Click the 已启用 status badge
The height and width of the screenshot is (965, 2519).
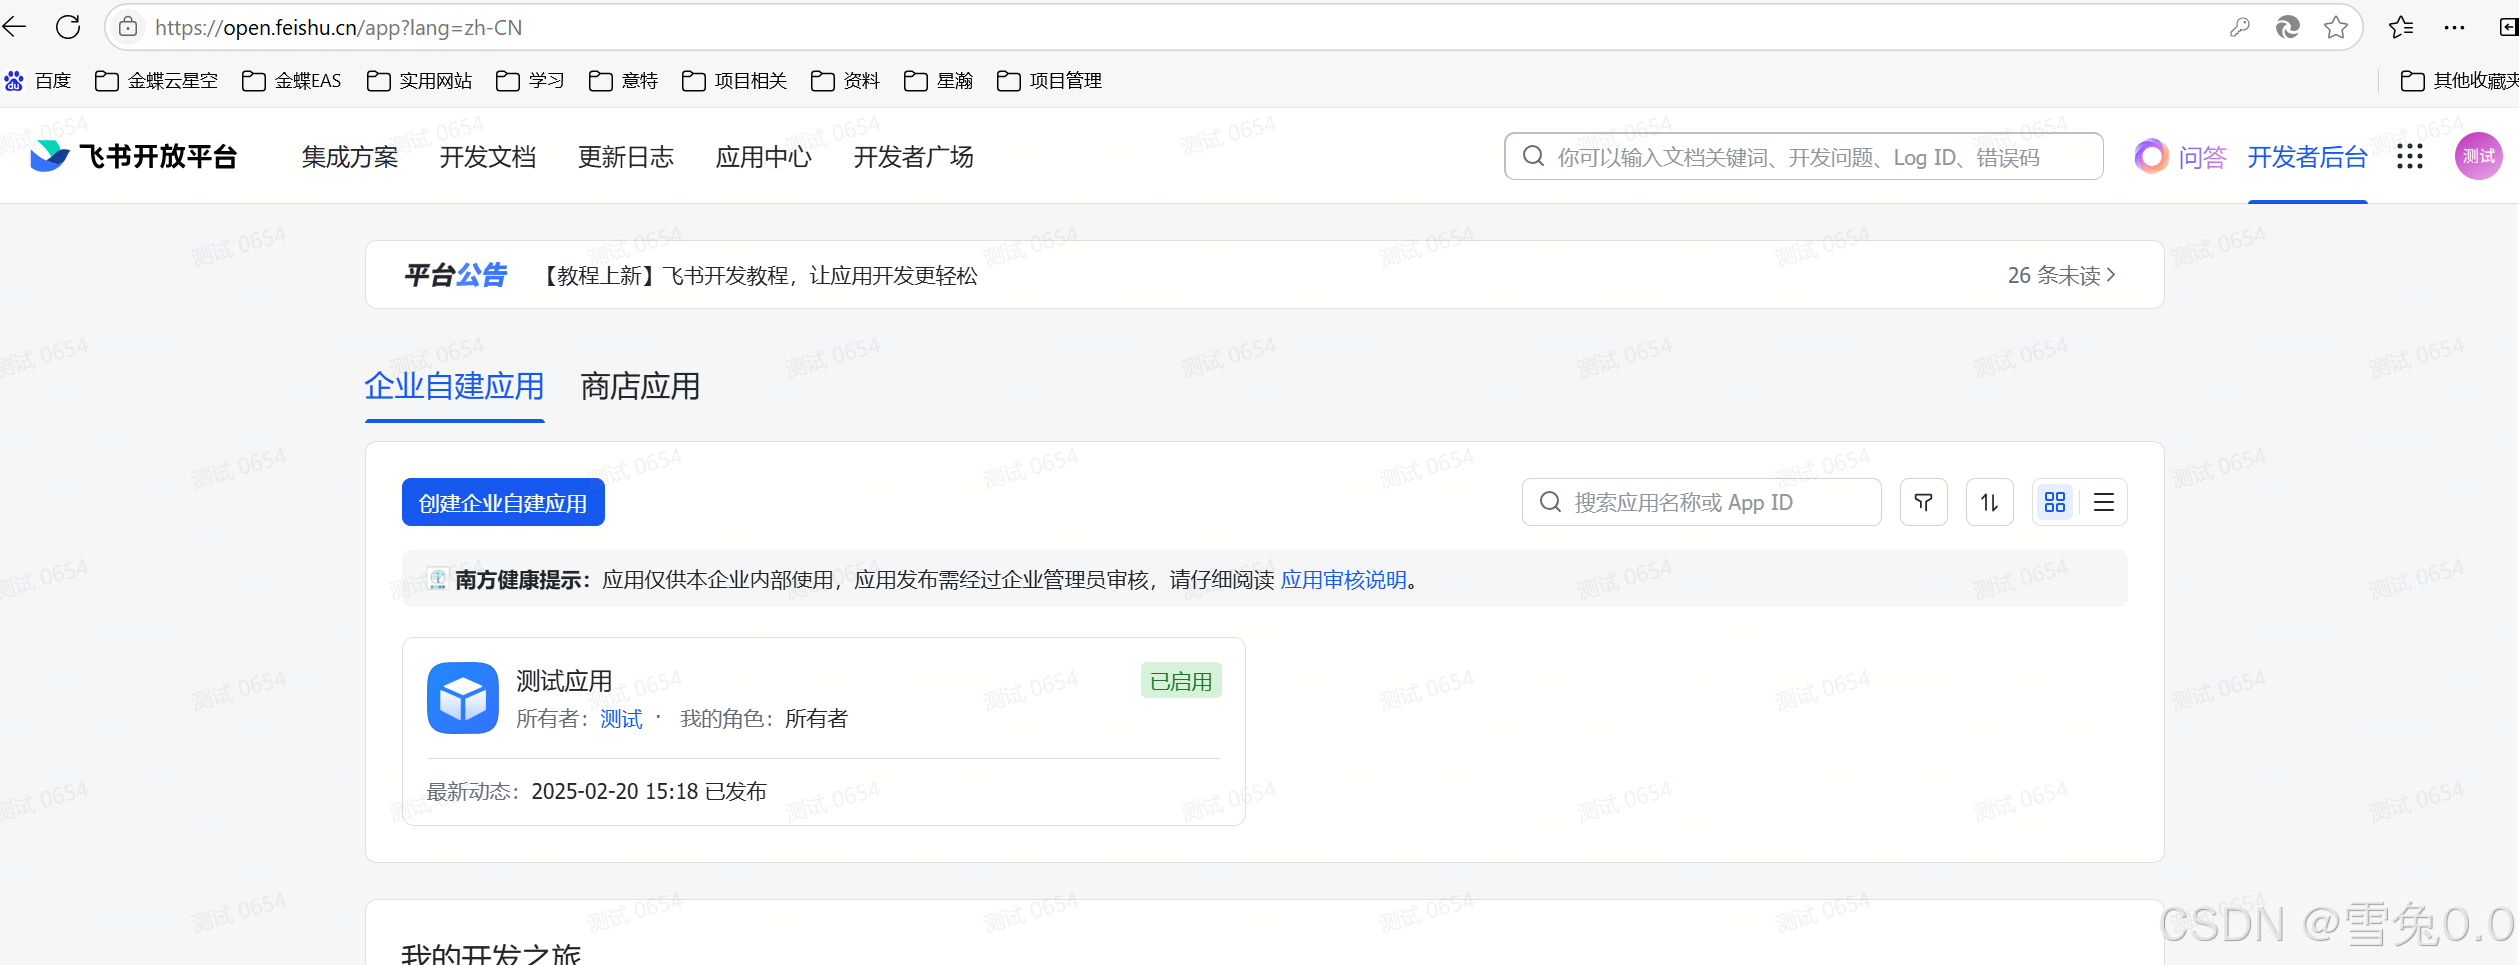1181,681
